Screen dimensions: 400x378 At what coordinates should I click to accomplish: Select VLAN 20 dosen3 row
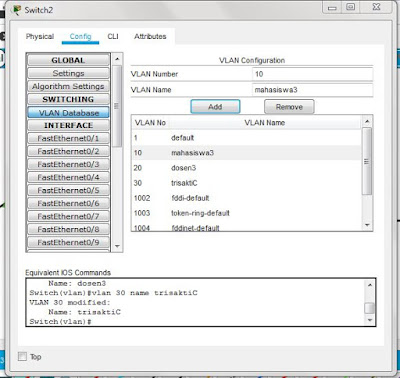247,168
